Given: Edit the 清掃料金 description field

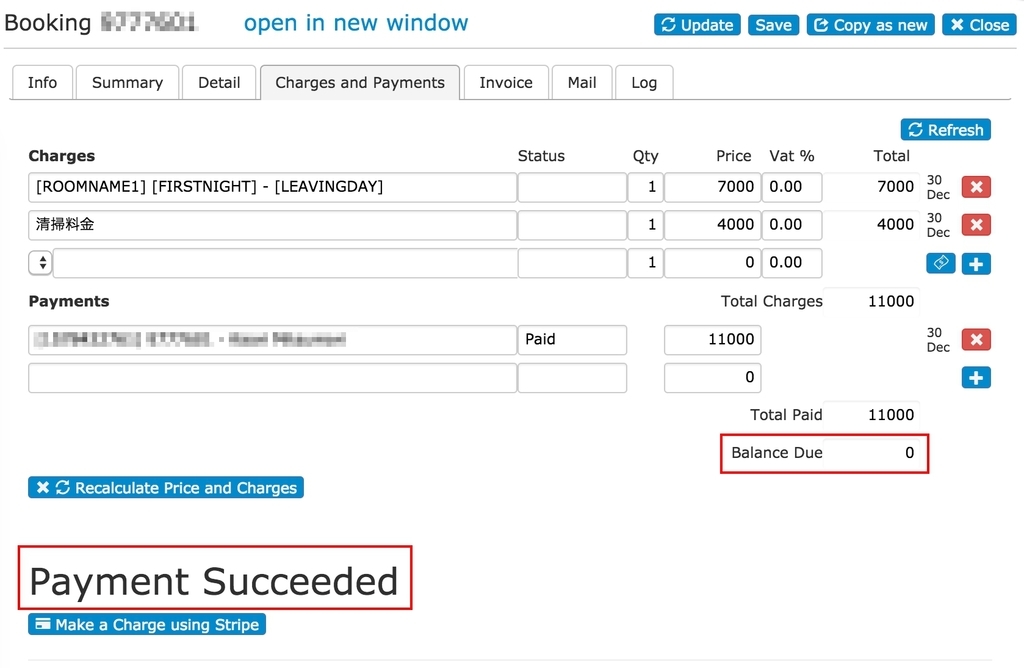Looking at the screenshot, I should (272, 225).
